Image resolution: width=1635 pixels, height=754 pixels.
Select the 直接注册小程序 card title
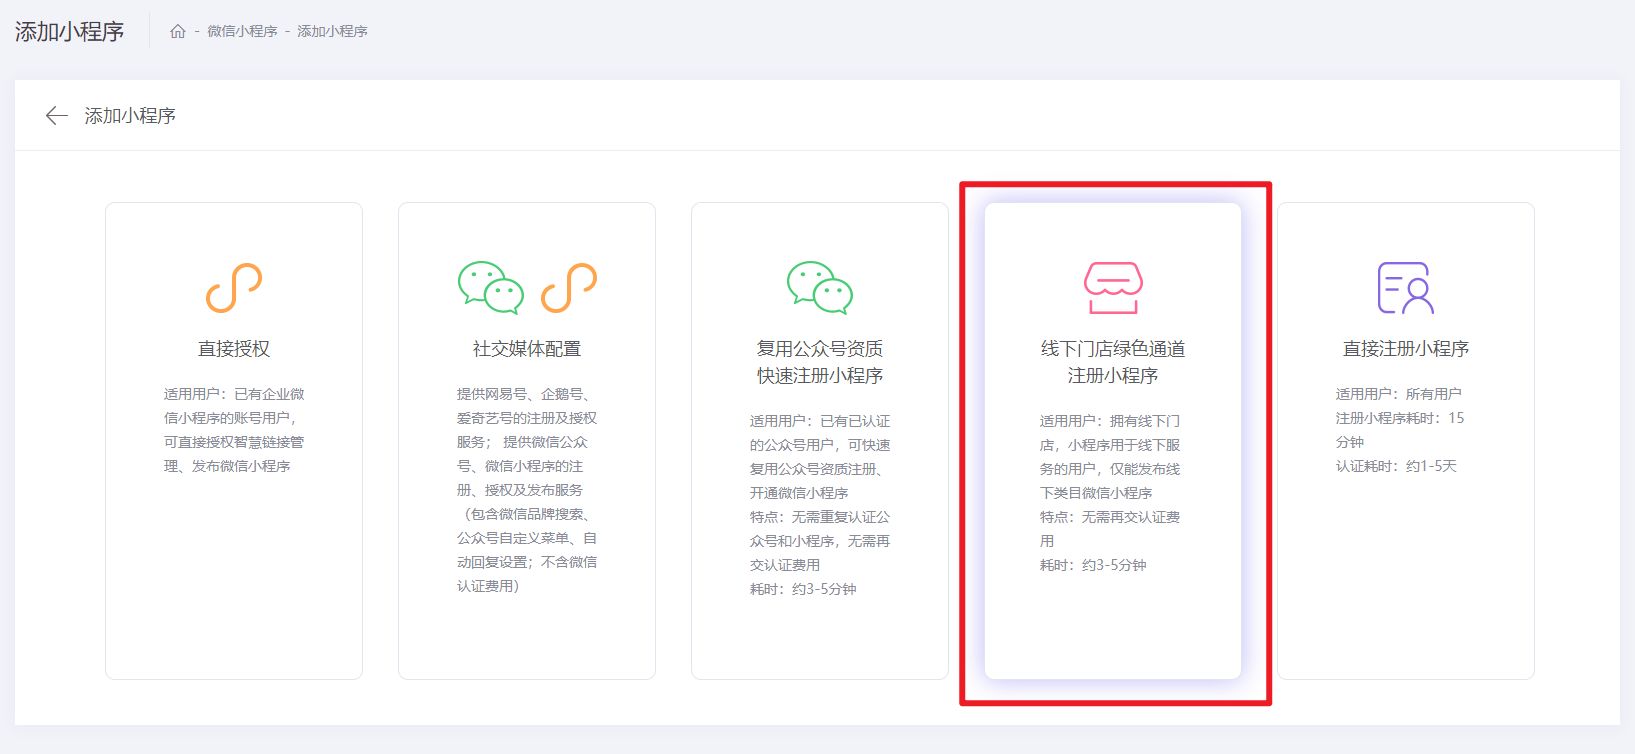click(x=1406, y=349)
